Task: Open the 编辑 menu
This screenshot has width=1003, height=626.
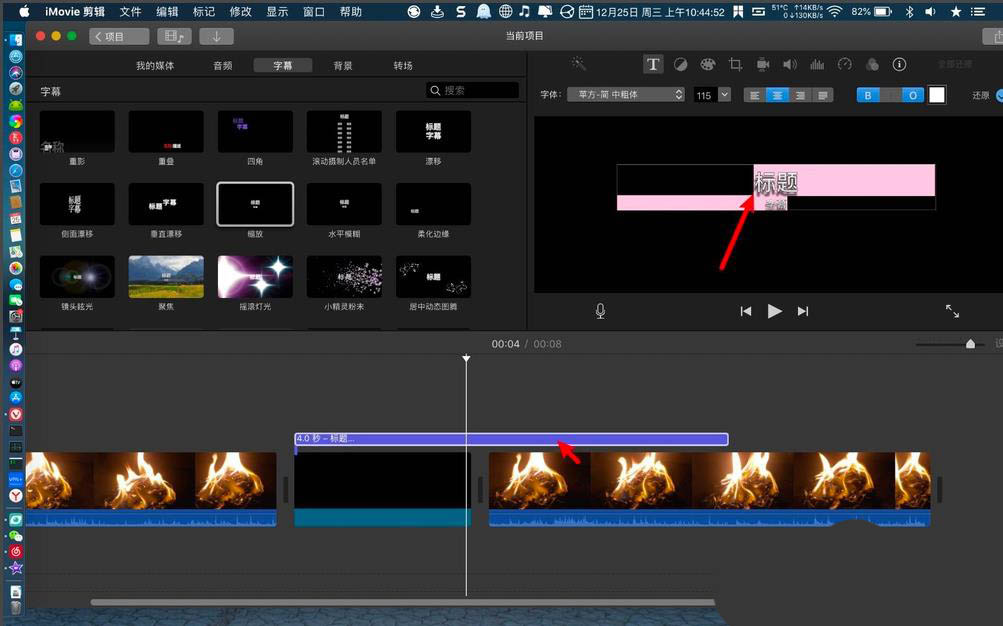Action: click(167, 12)
